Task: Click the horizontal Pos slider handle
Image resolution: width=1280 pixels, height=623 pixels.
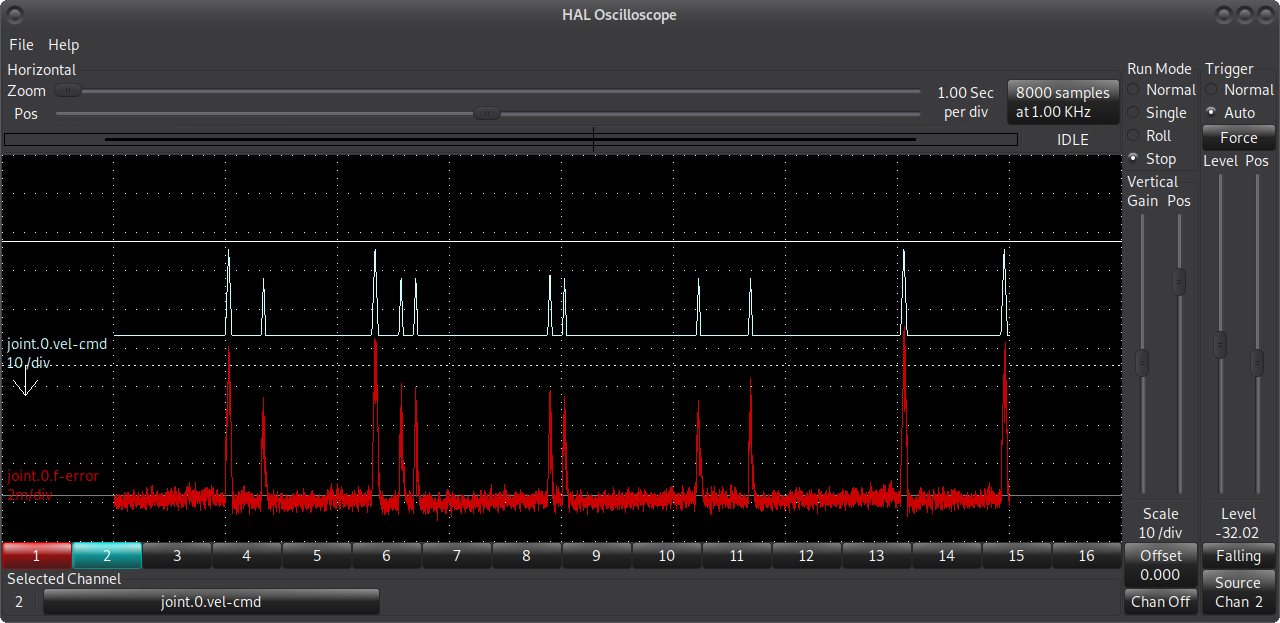Action: [x=486, y=114]
